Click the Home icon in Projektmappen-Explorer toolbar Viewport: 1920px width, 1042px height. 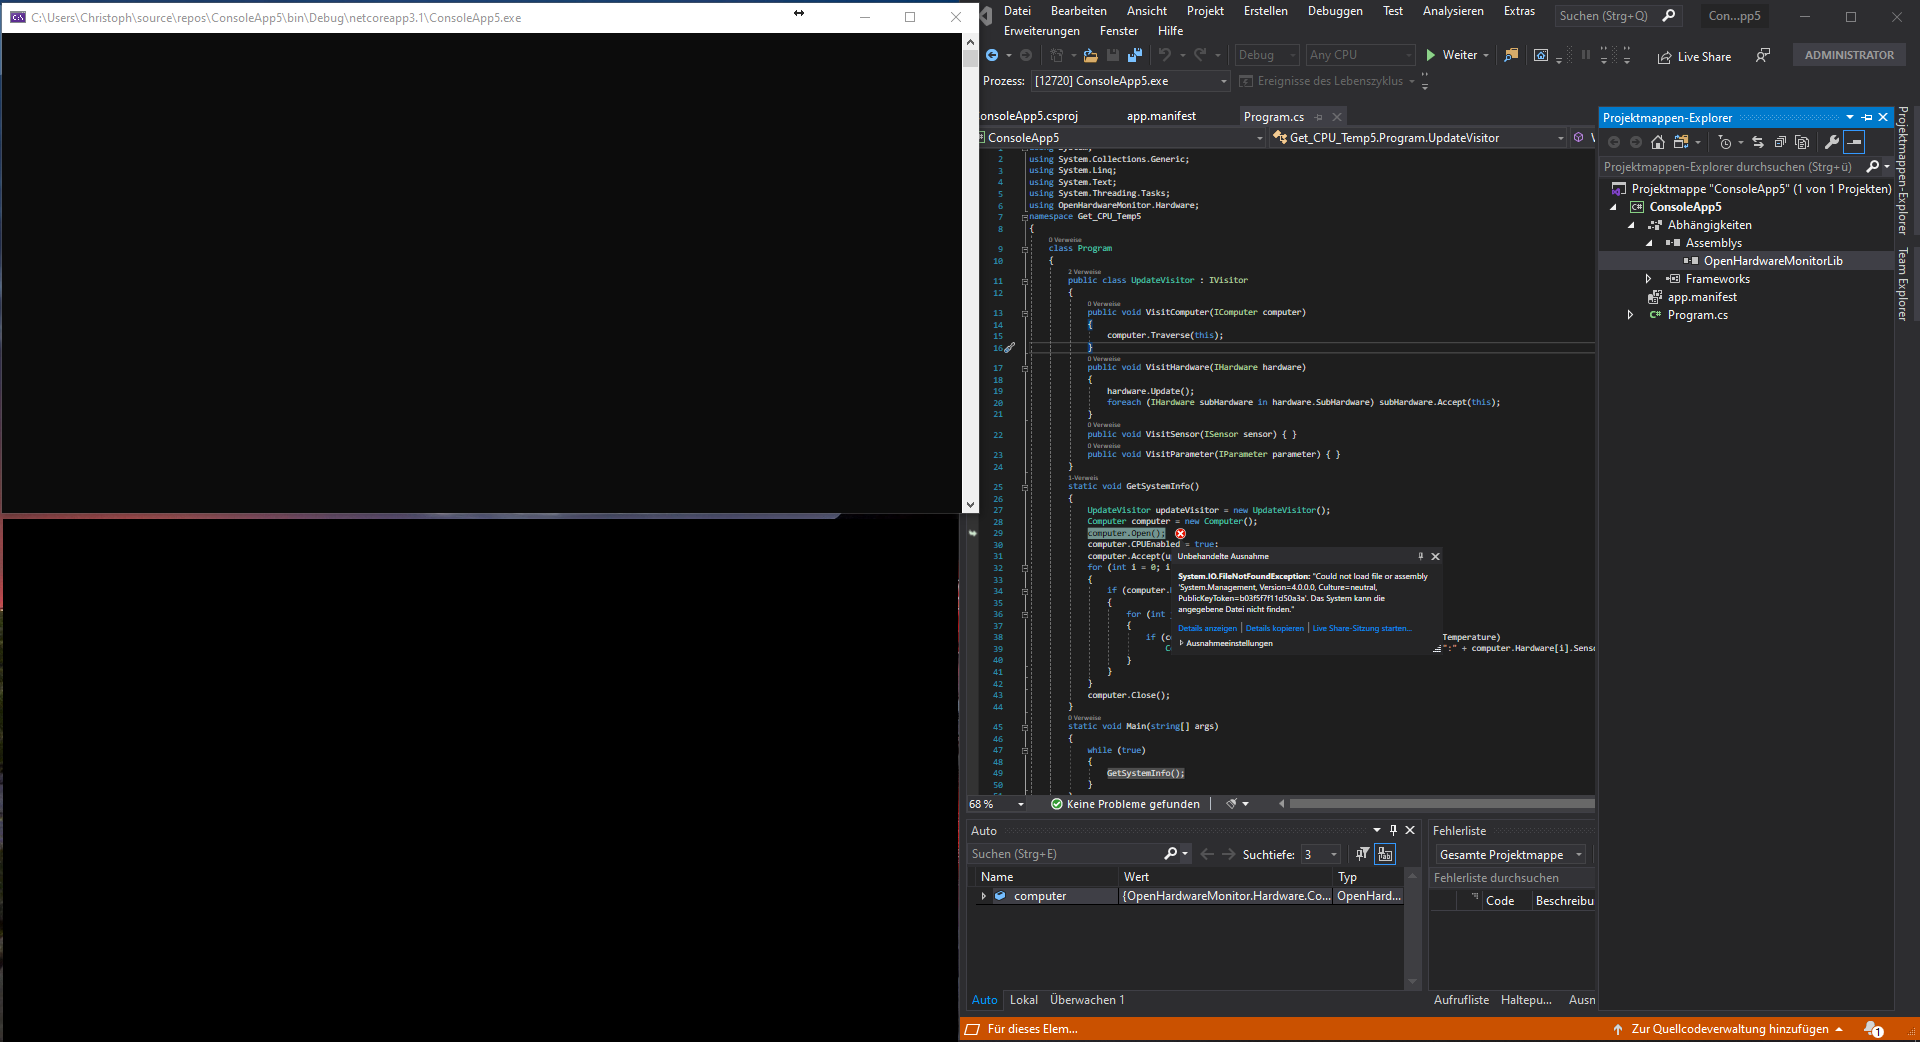tap(1658, 143)
